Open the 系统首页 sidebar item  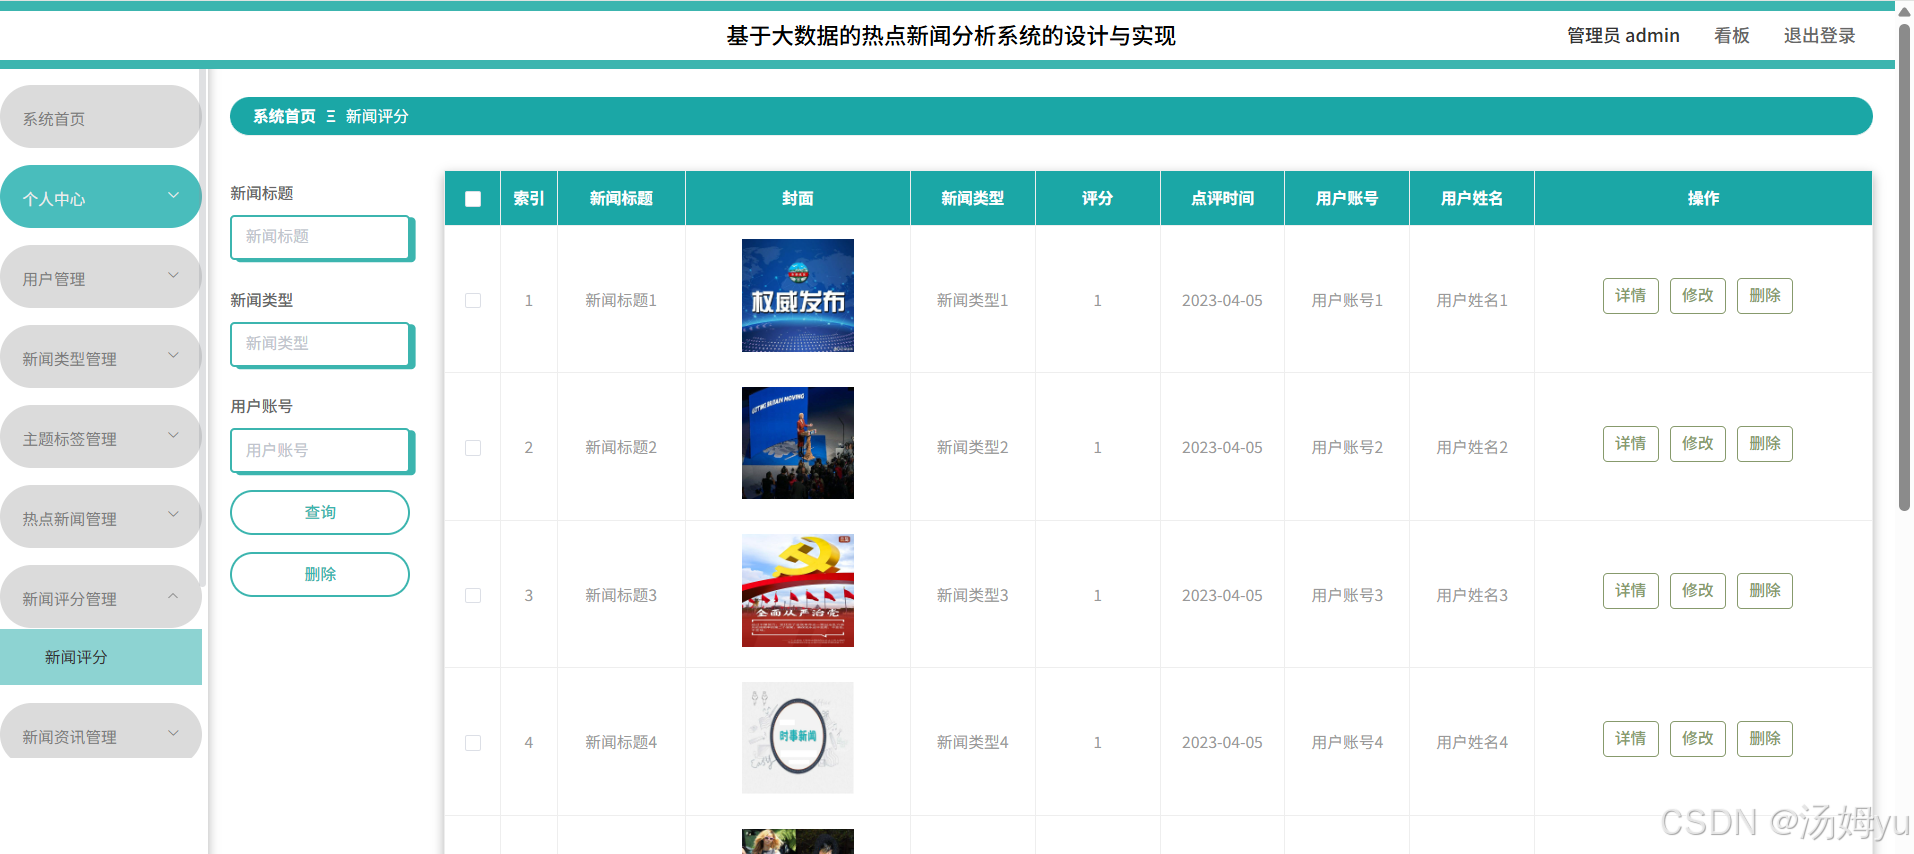click(x=100, y=117)
